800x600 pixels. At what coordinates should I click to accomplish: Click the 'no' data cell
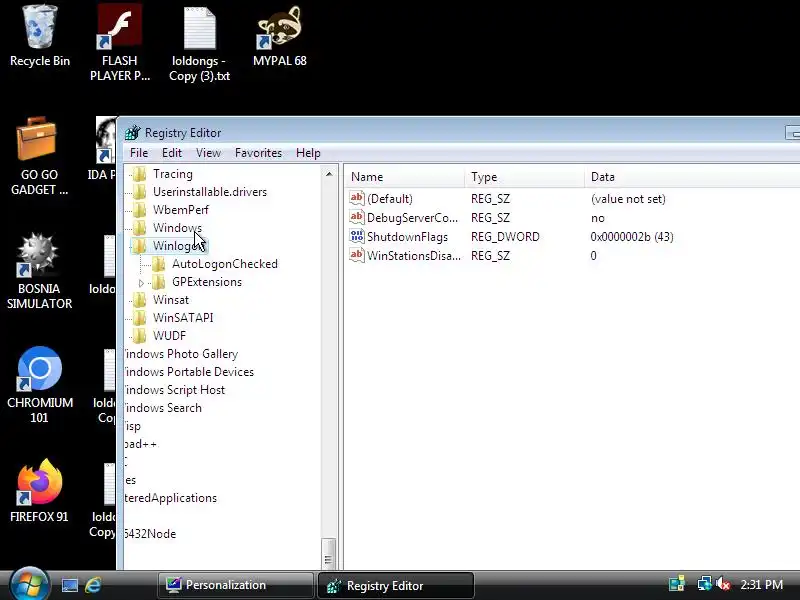pyautogui.click(x=597, y=218)
